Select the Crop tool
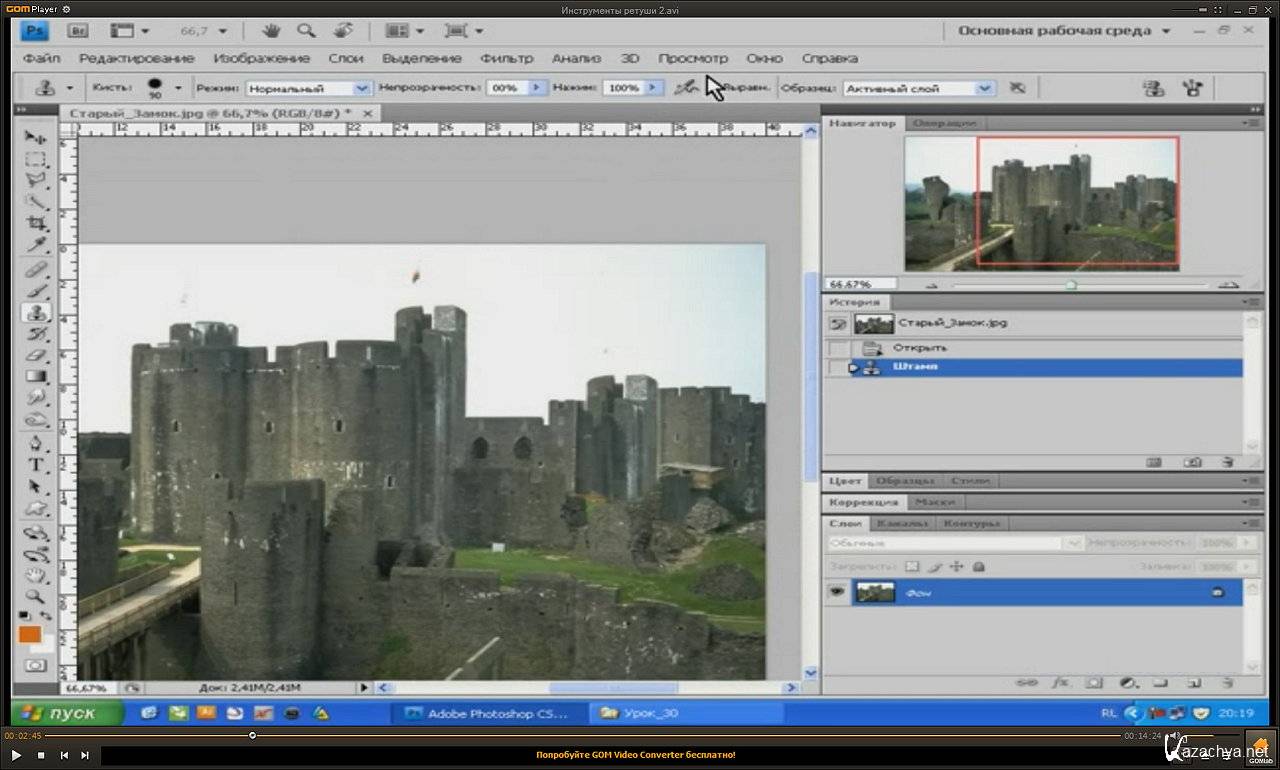The height and width of the screenshot is (770, 1280). click(x=36, y=224)
